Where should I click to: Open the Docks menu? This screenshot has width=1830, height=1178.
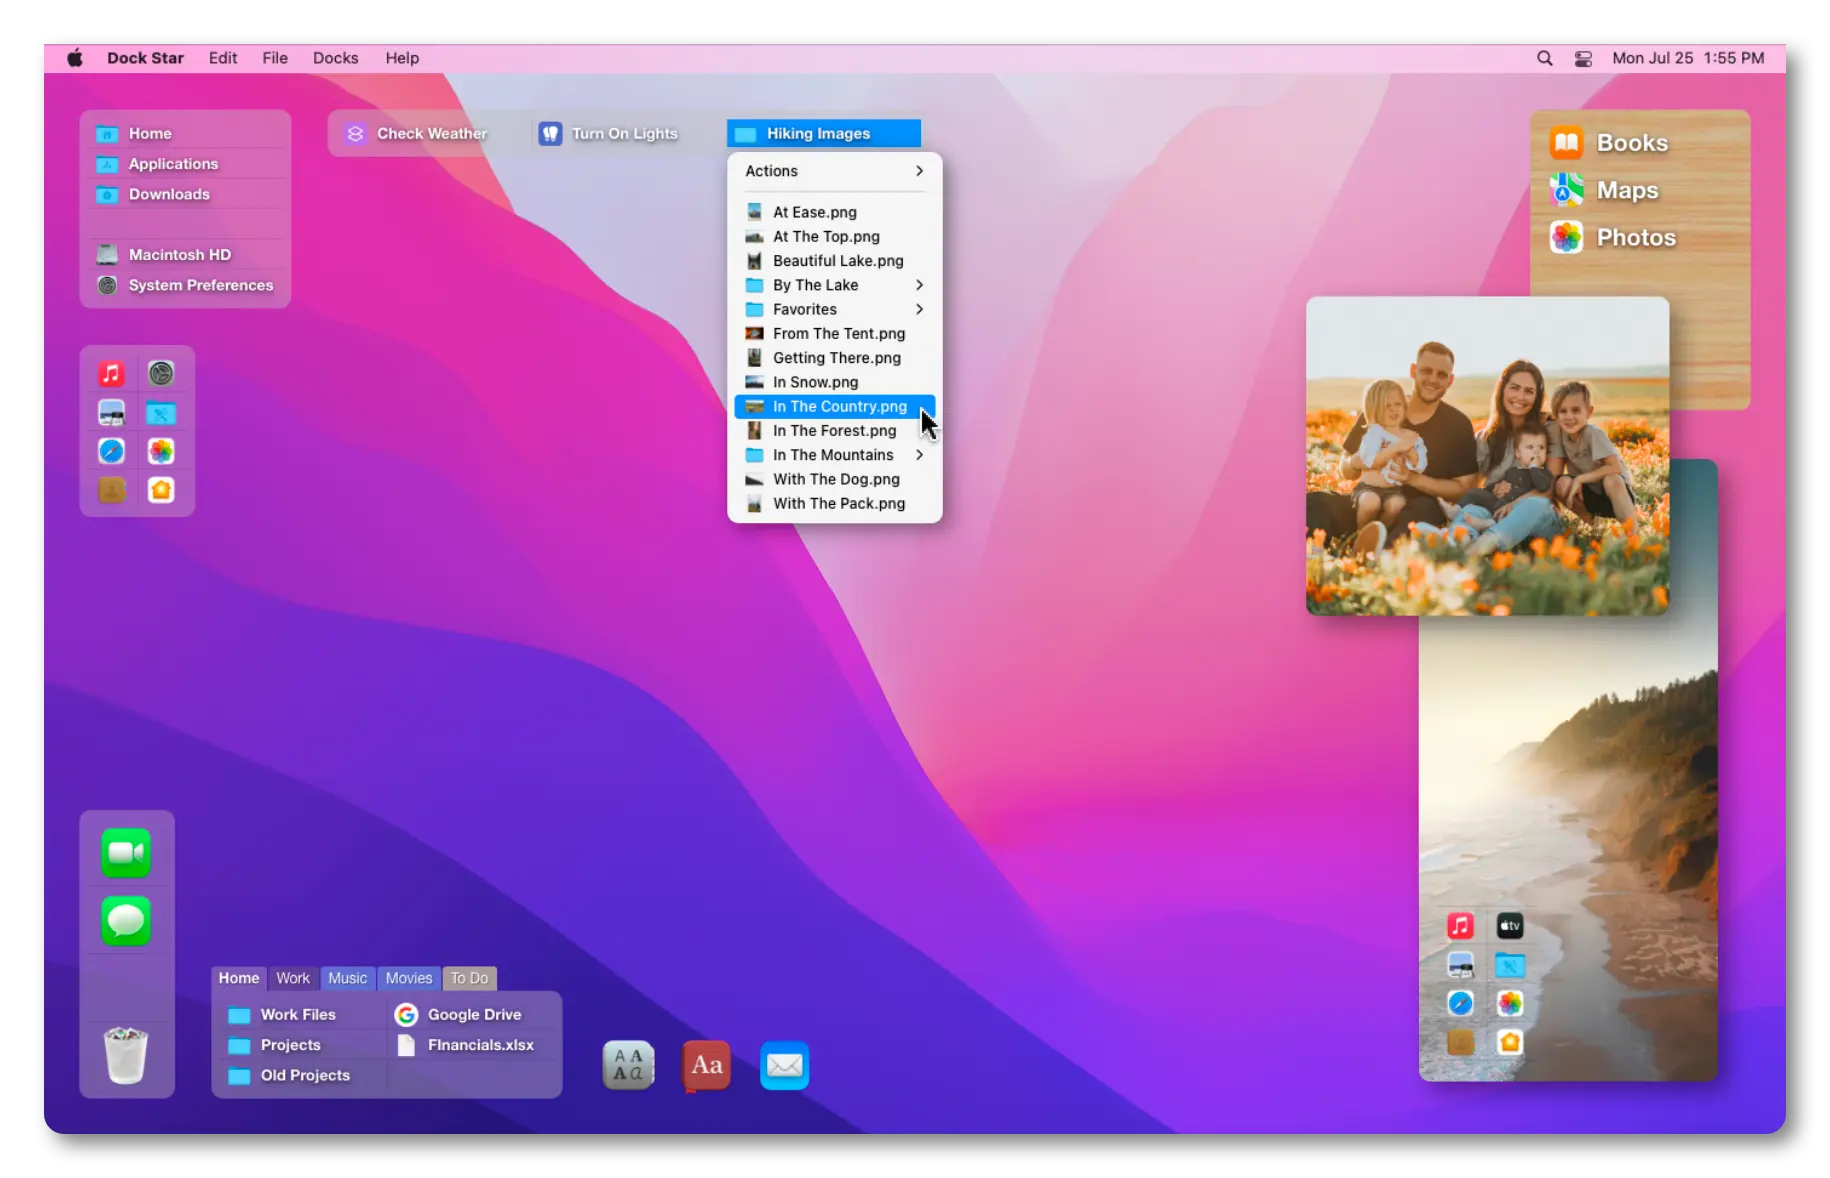335,58
